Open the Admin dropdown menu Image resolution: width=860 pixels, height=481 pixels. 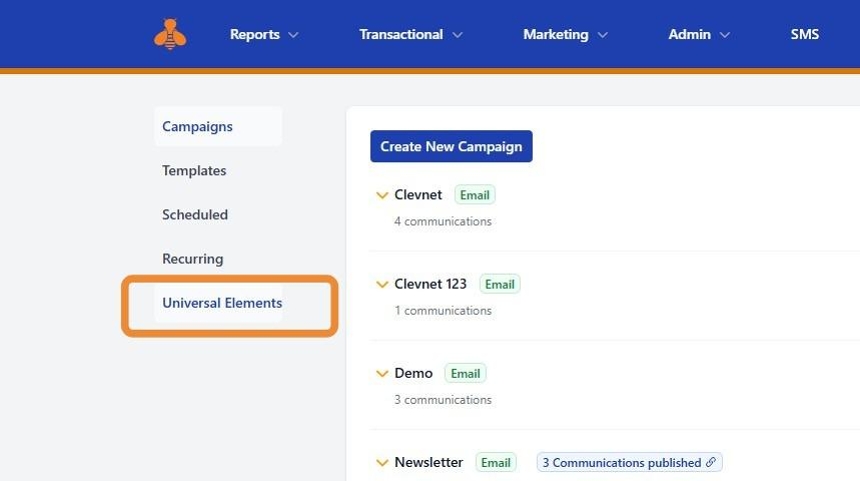tap(699, 34)
